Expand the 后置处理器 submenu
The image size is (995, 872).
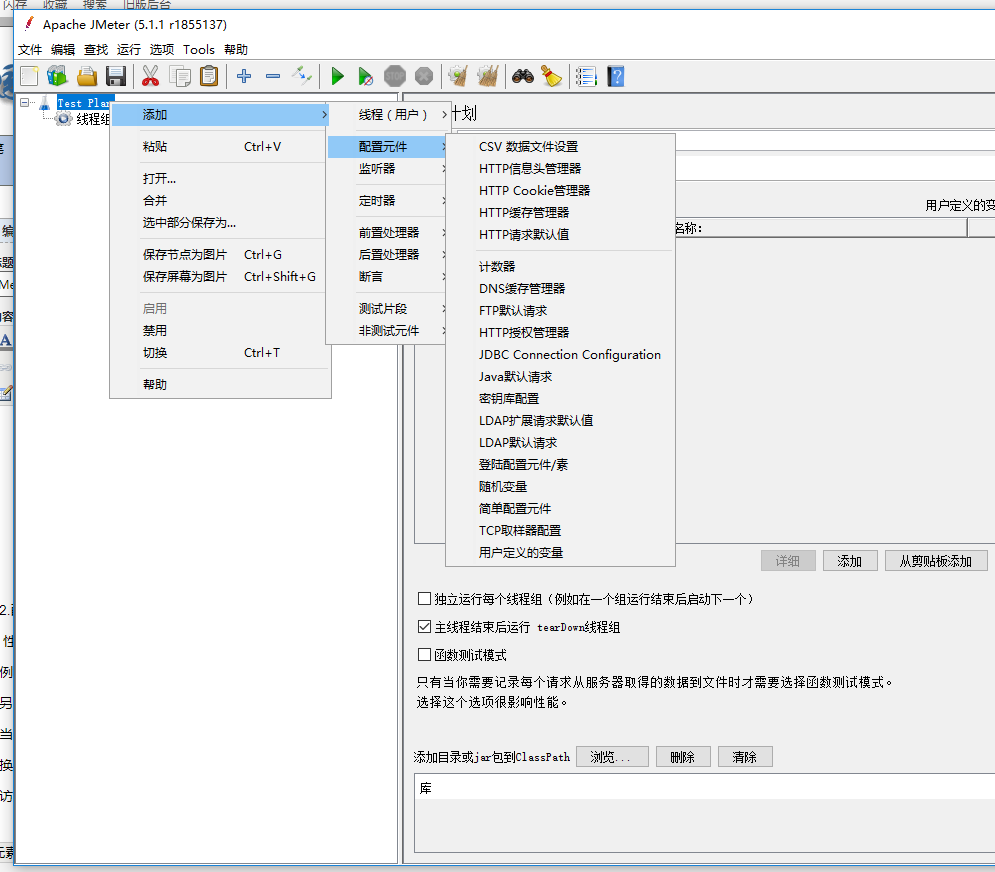click(x=387, y=254)
